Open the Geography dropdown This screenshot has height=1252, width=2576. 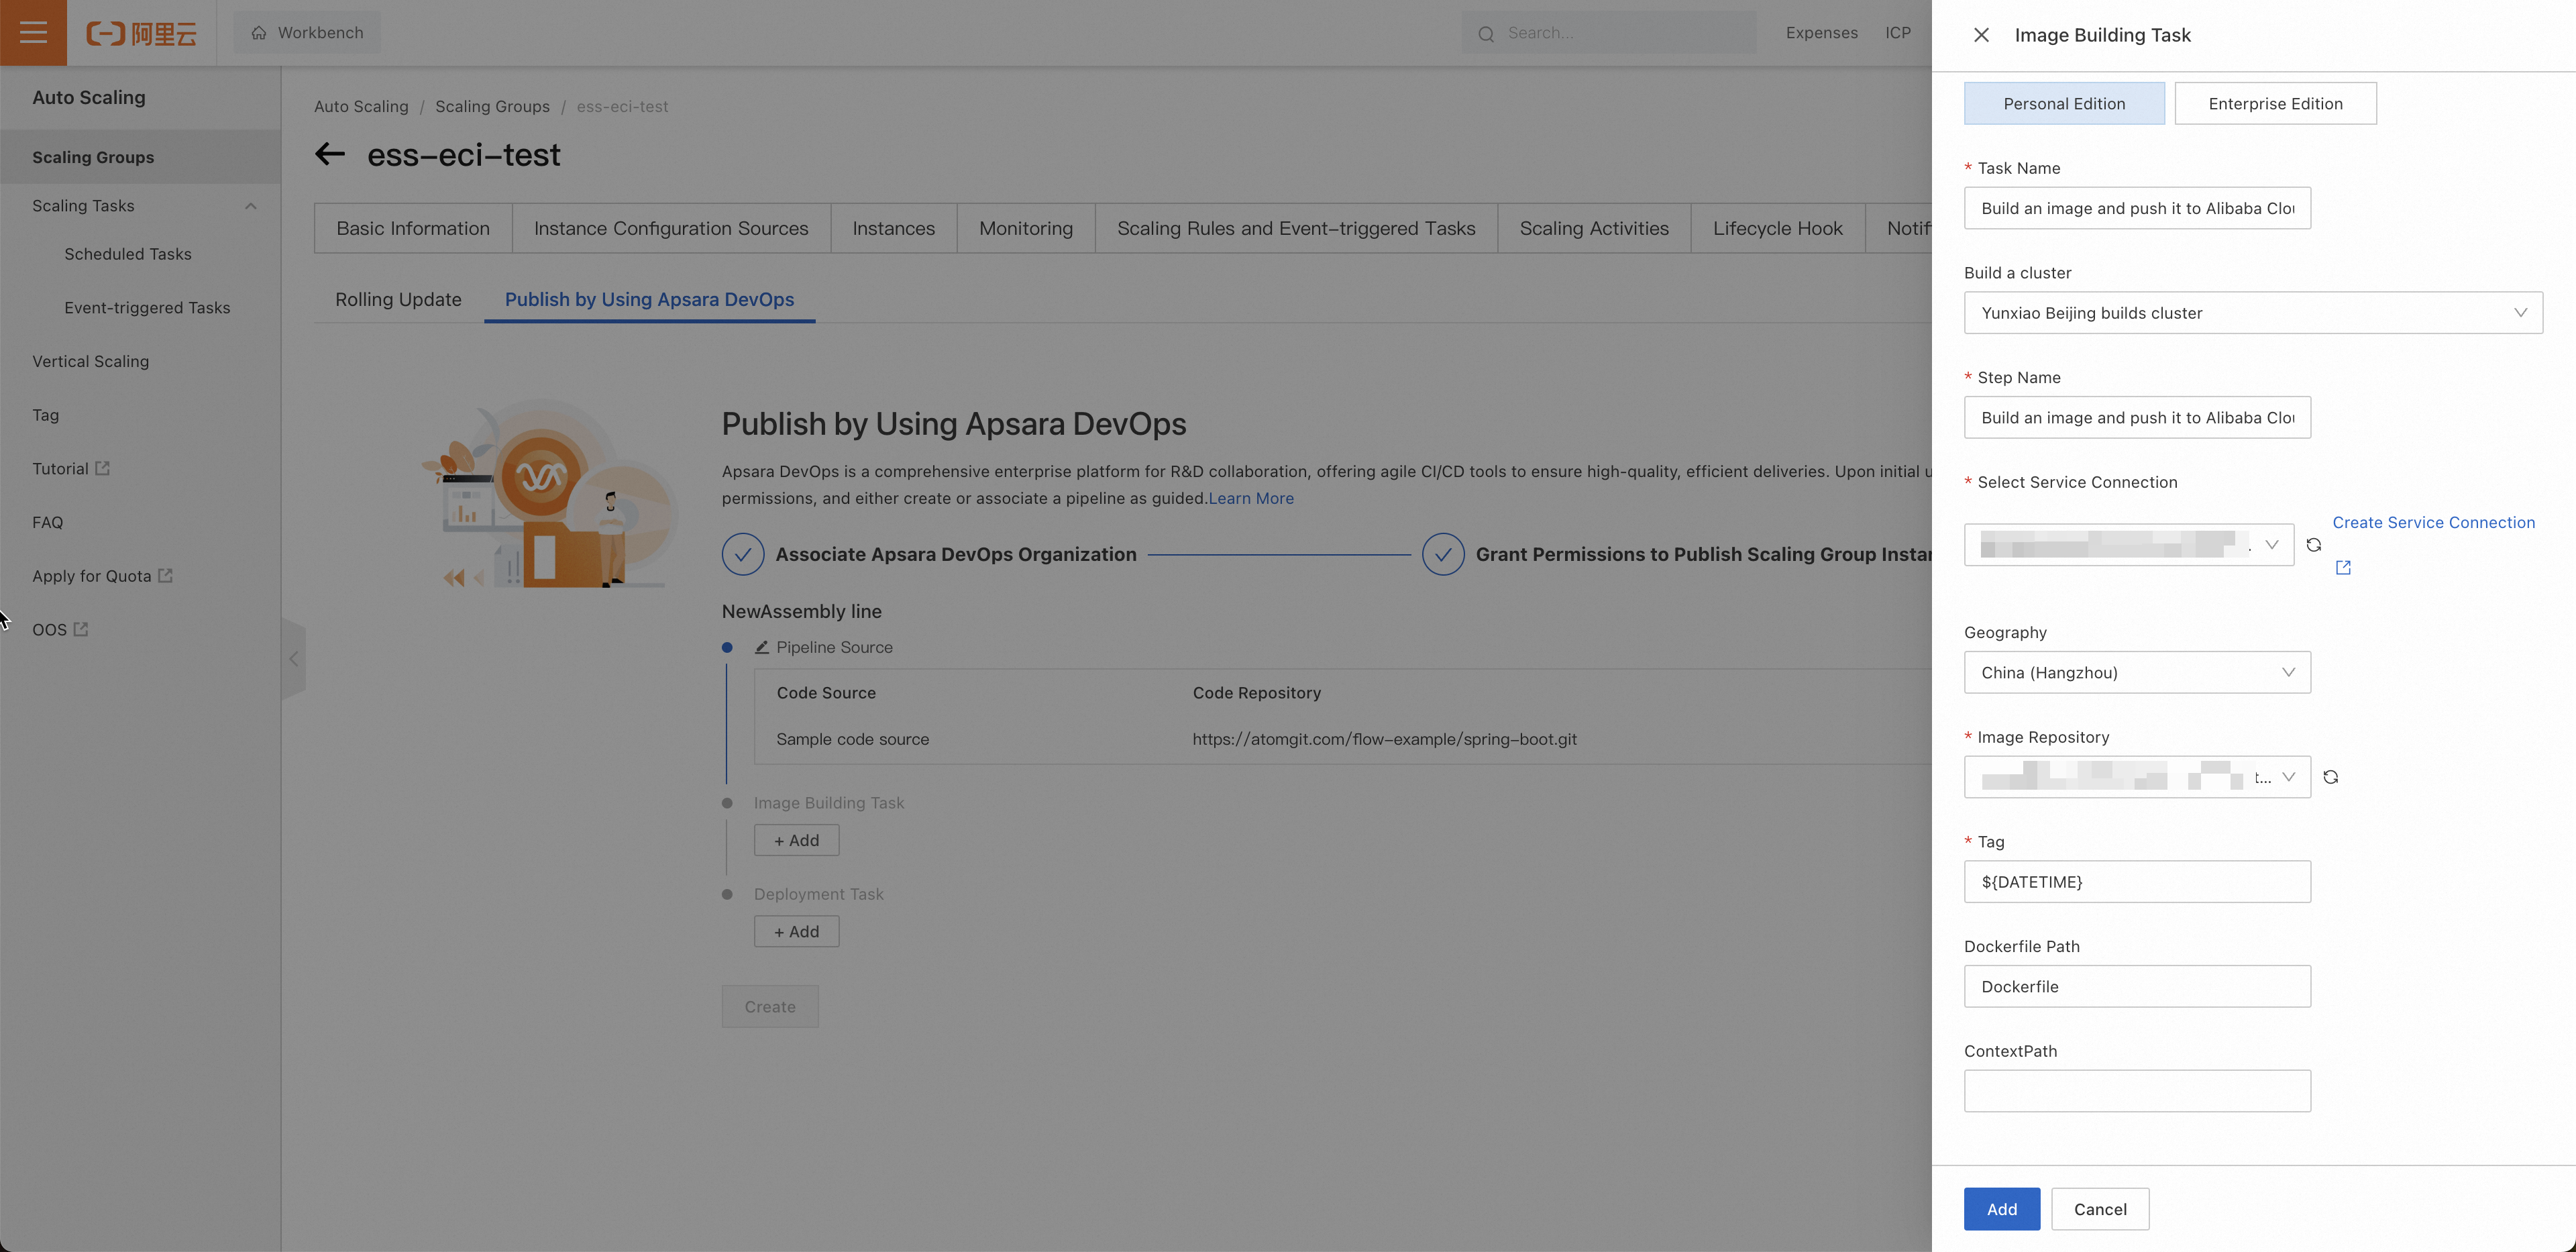coord(2136,672)
